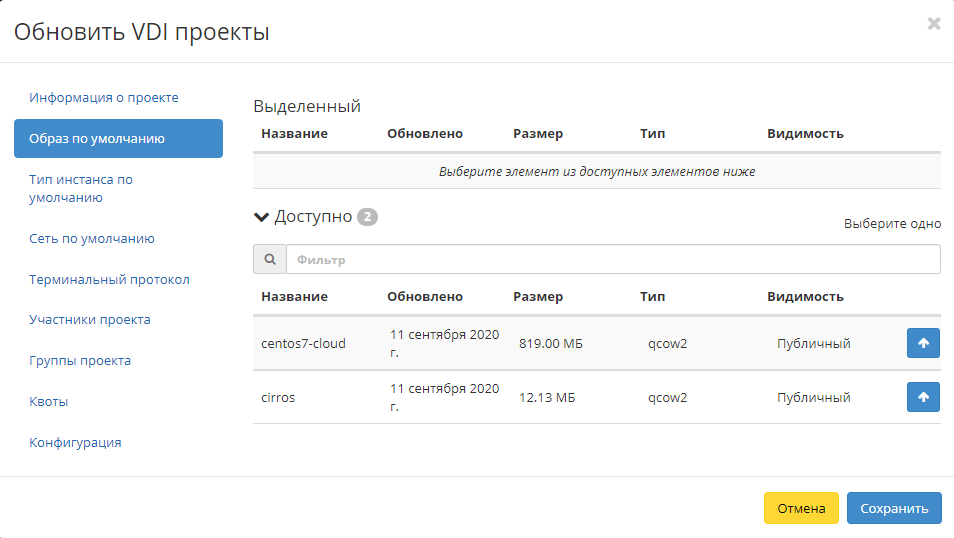Click the up-arrow button for centos7-cloud
The height and width of the screenshot is (538, 954).
point(922,343)
